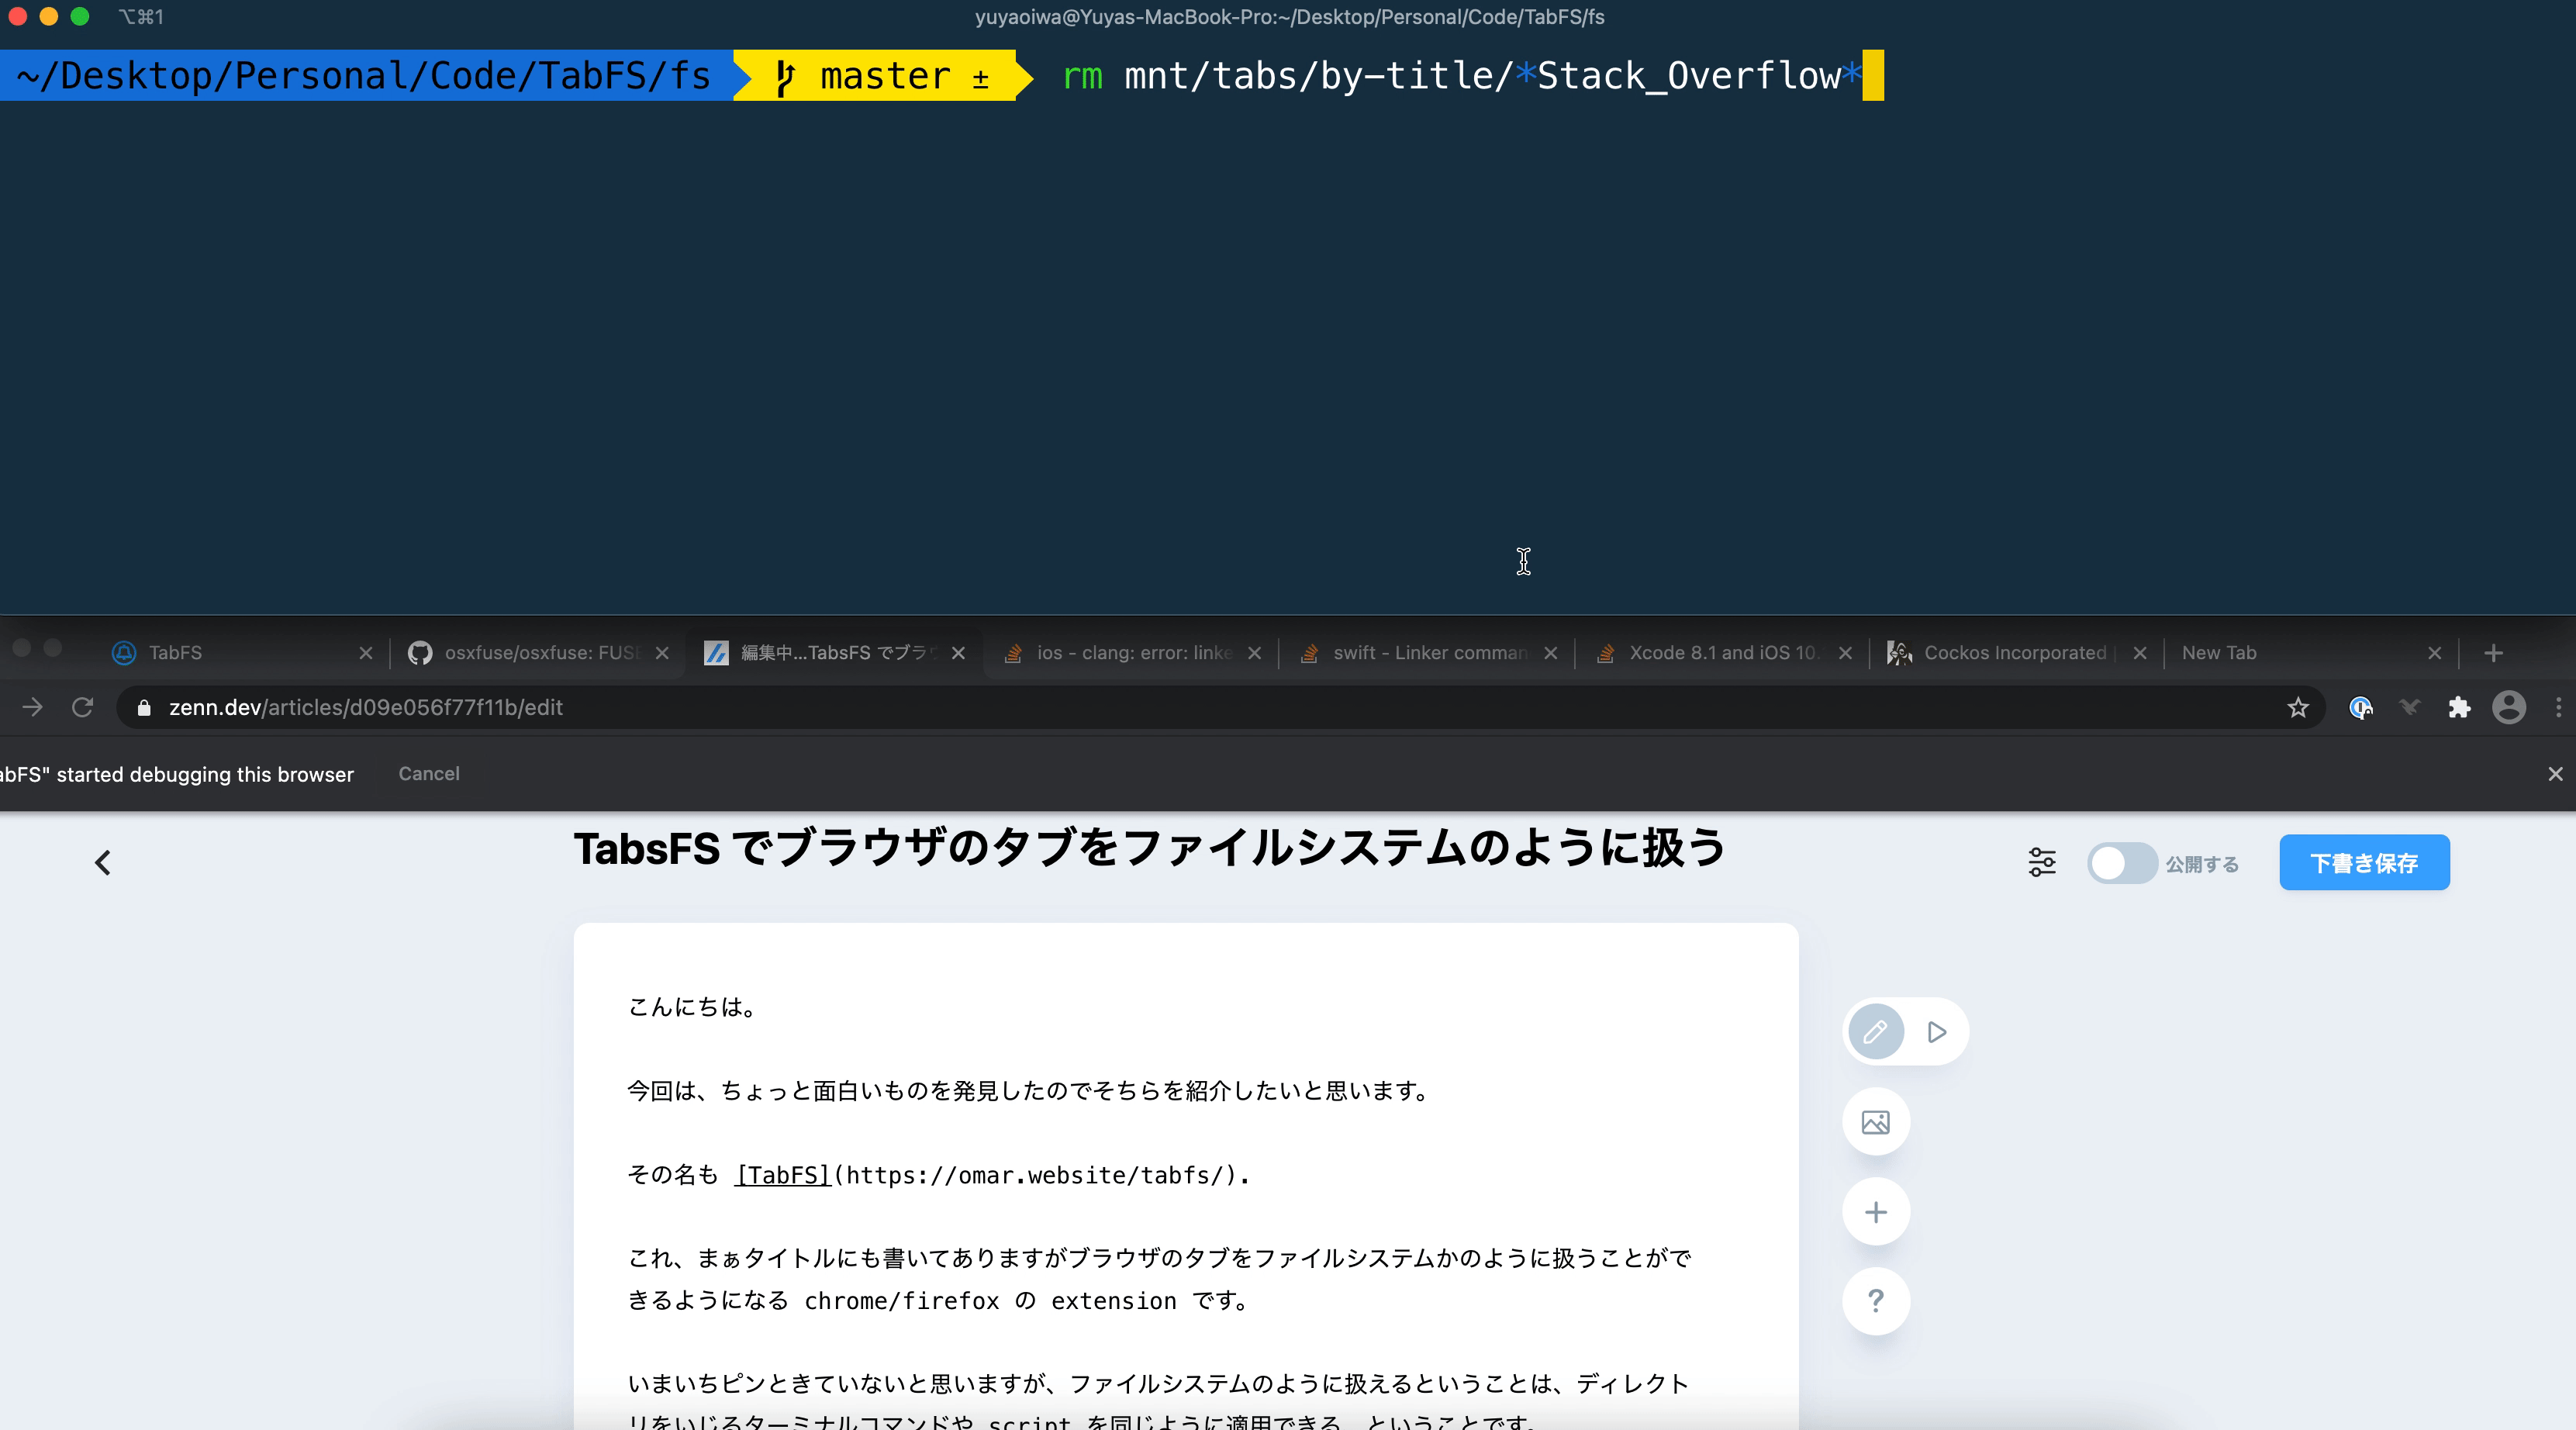Open Zenn article settings sliders icon
The height and width of the screenshot is (1430, 2576).
pyautogui.click(x=2042, y=862)
